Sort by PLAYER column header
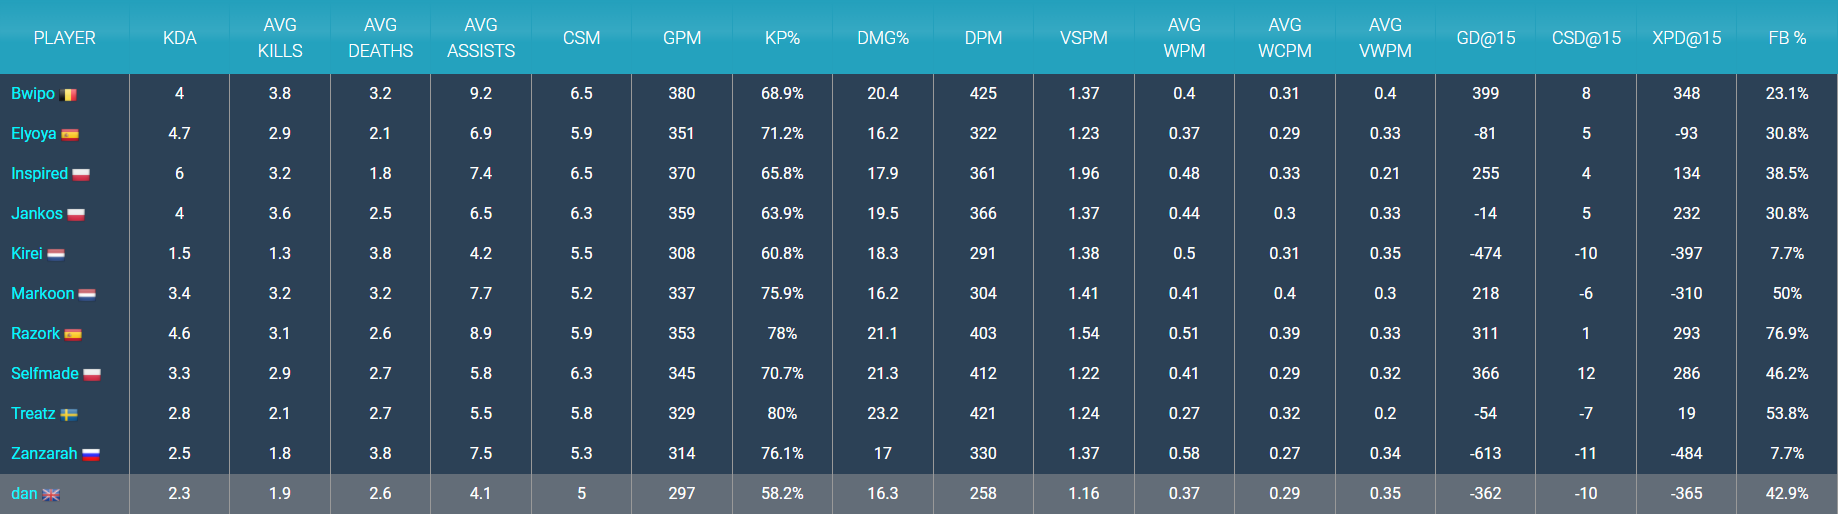 [x=65, y=38]
